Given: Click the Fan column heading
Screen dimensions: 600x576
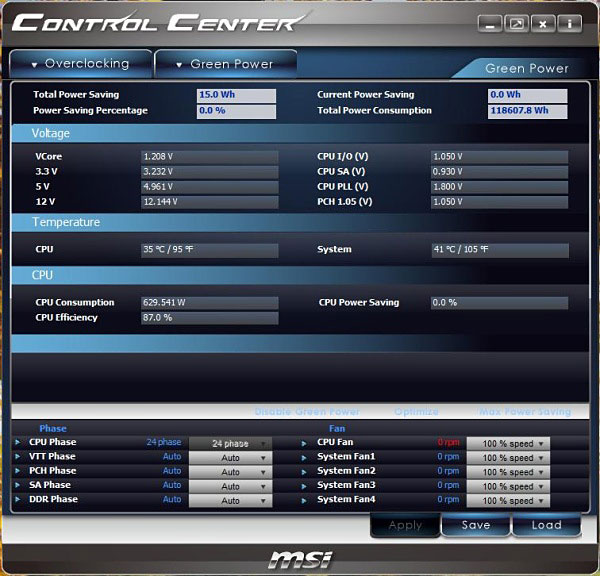Looking at the screenshot, I should (x=337, y=429).
